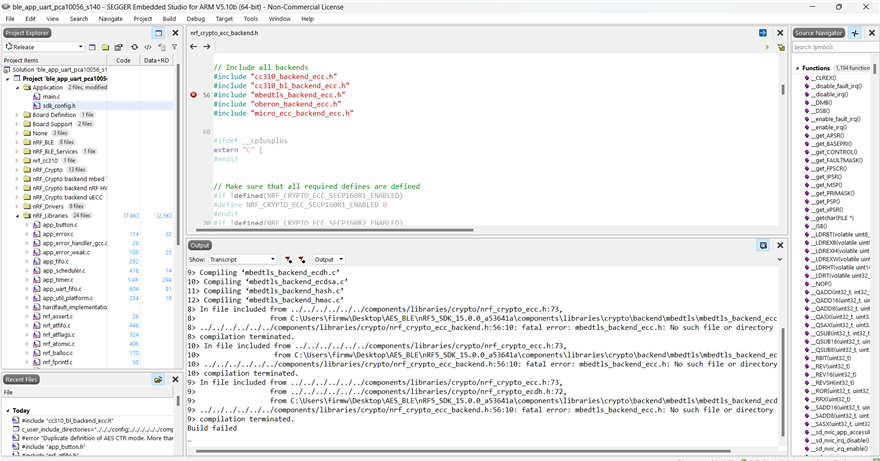Screen dimensions: 880x461
Task: Select nrf_balloc.c in the project tree
Action: [x=57, y=353]
